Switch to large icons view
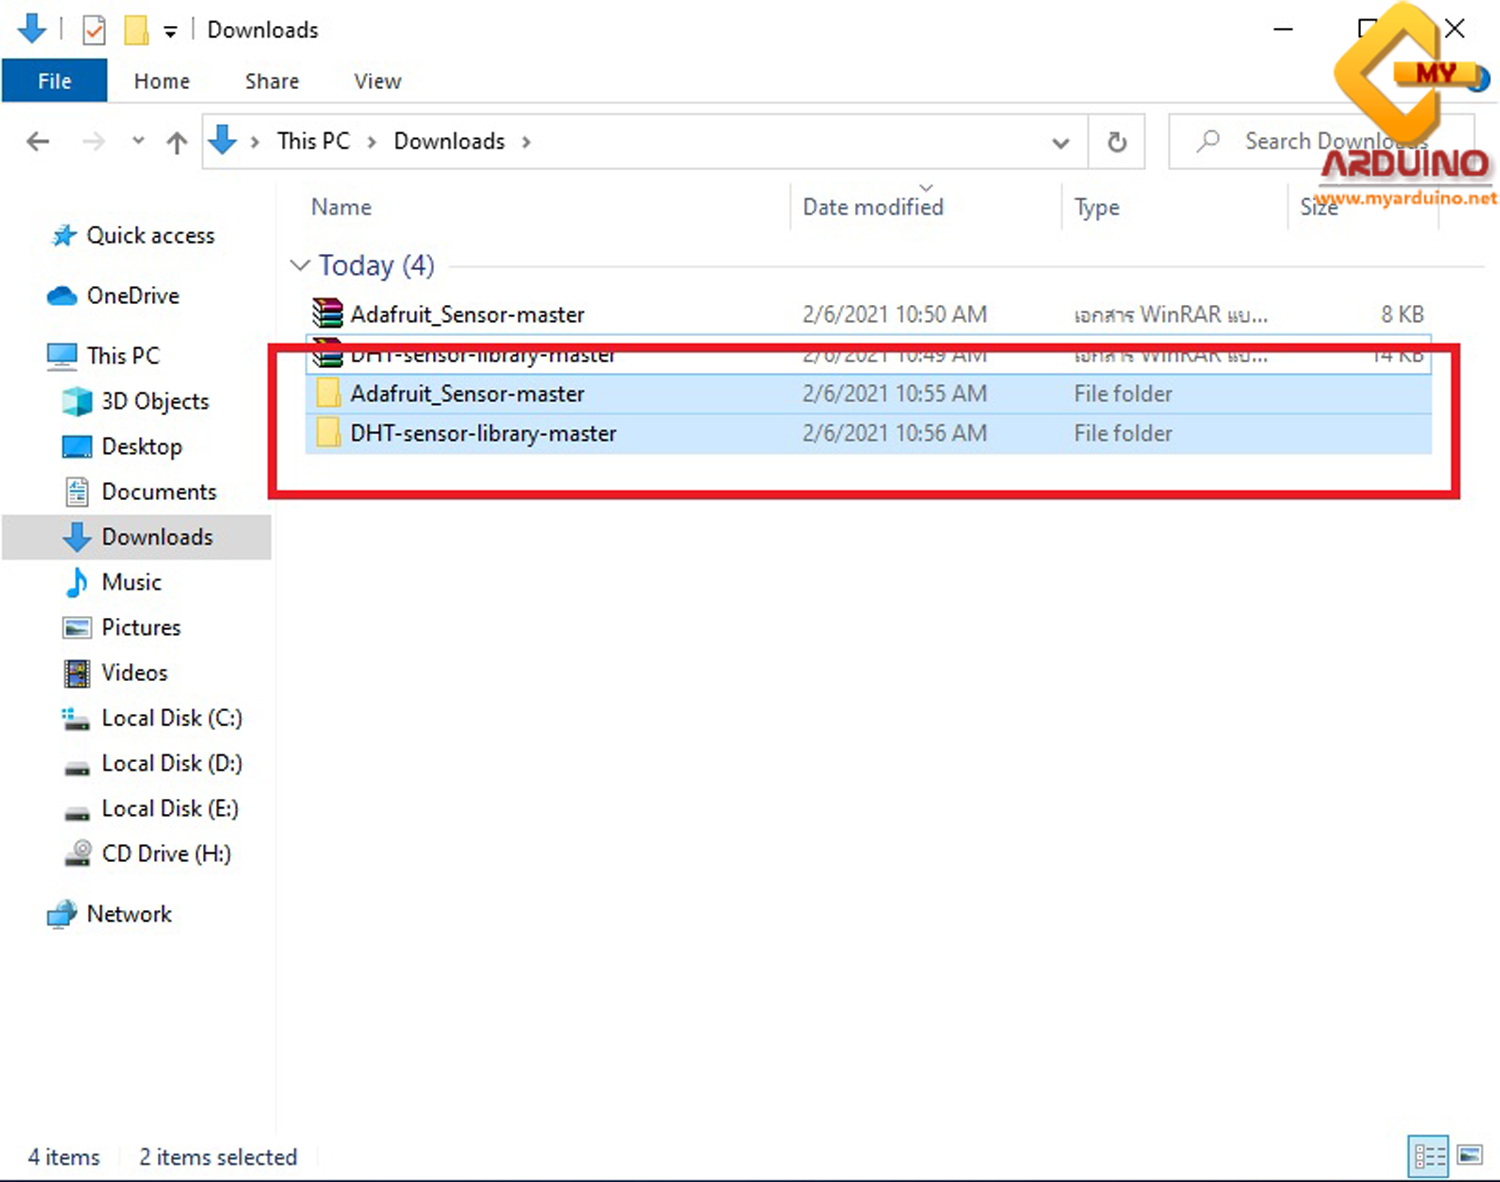This screenshot has width=1500, height=1182. coord(1469,1156)
